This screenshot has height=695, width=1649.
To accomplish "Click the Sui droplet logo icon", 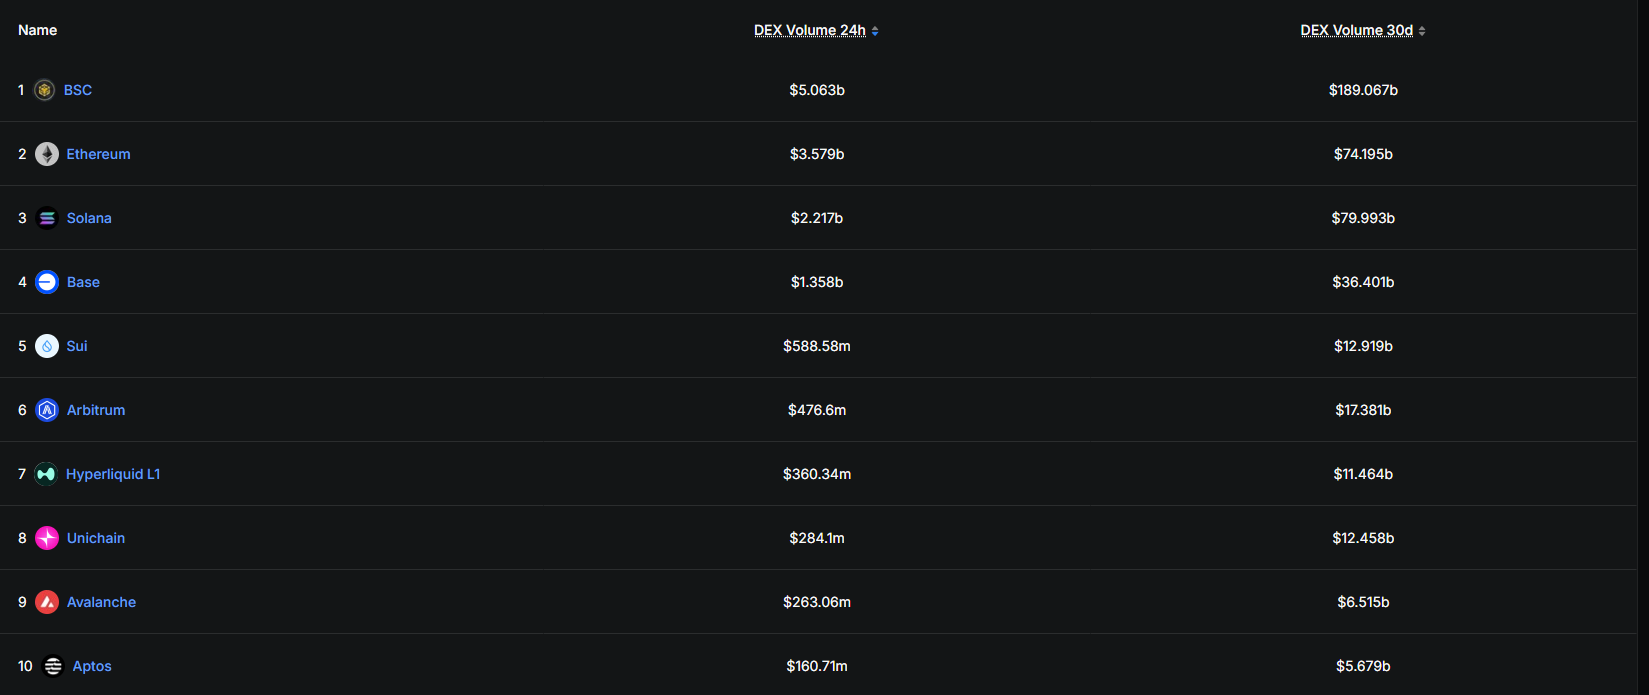I will [47, 346].
